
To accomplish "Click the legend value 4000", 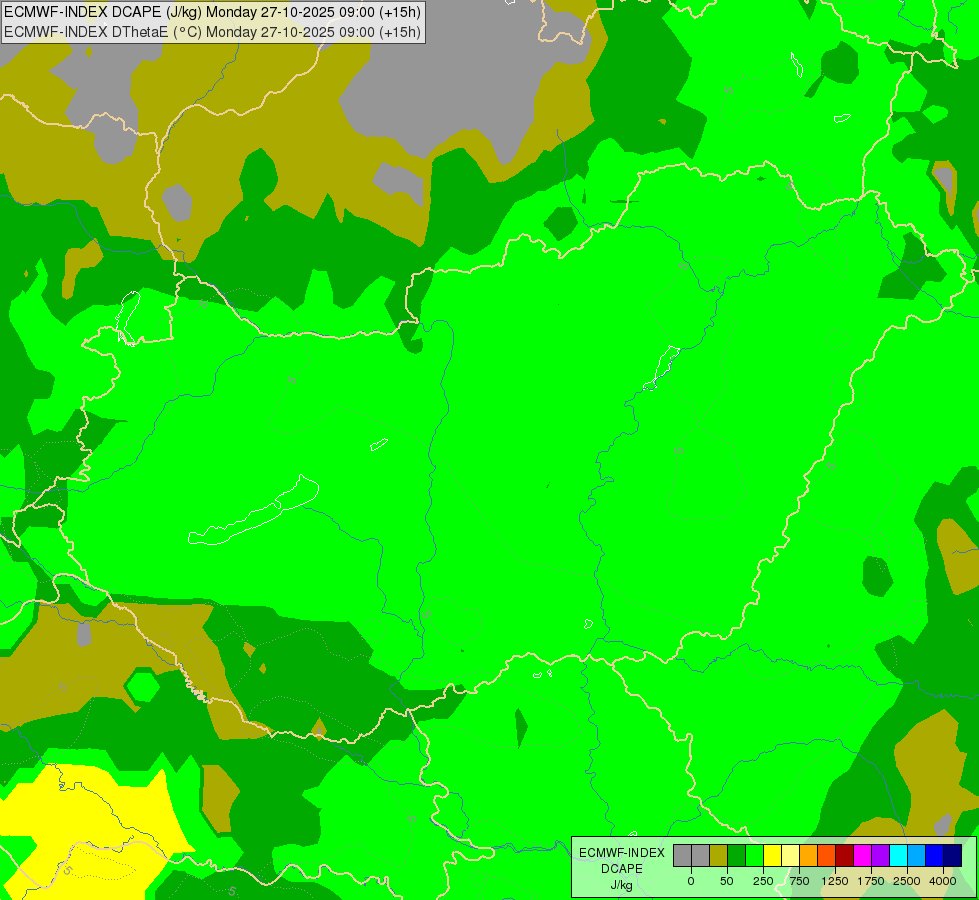I will click(943, 881).
